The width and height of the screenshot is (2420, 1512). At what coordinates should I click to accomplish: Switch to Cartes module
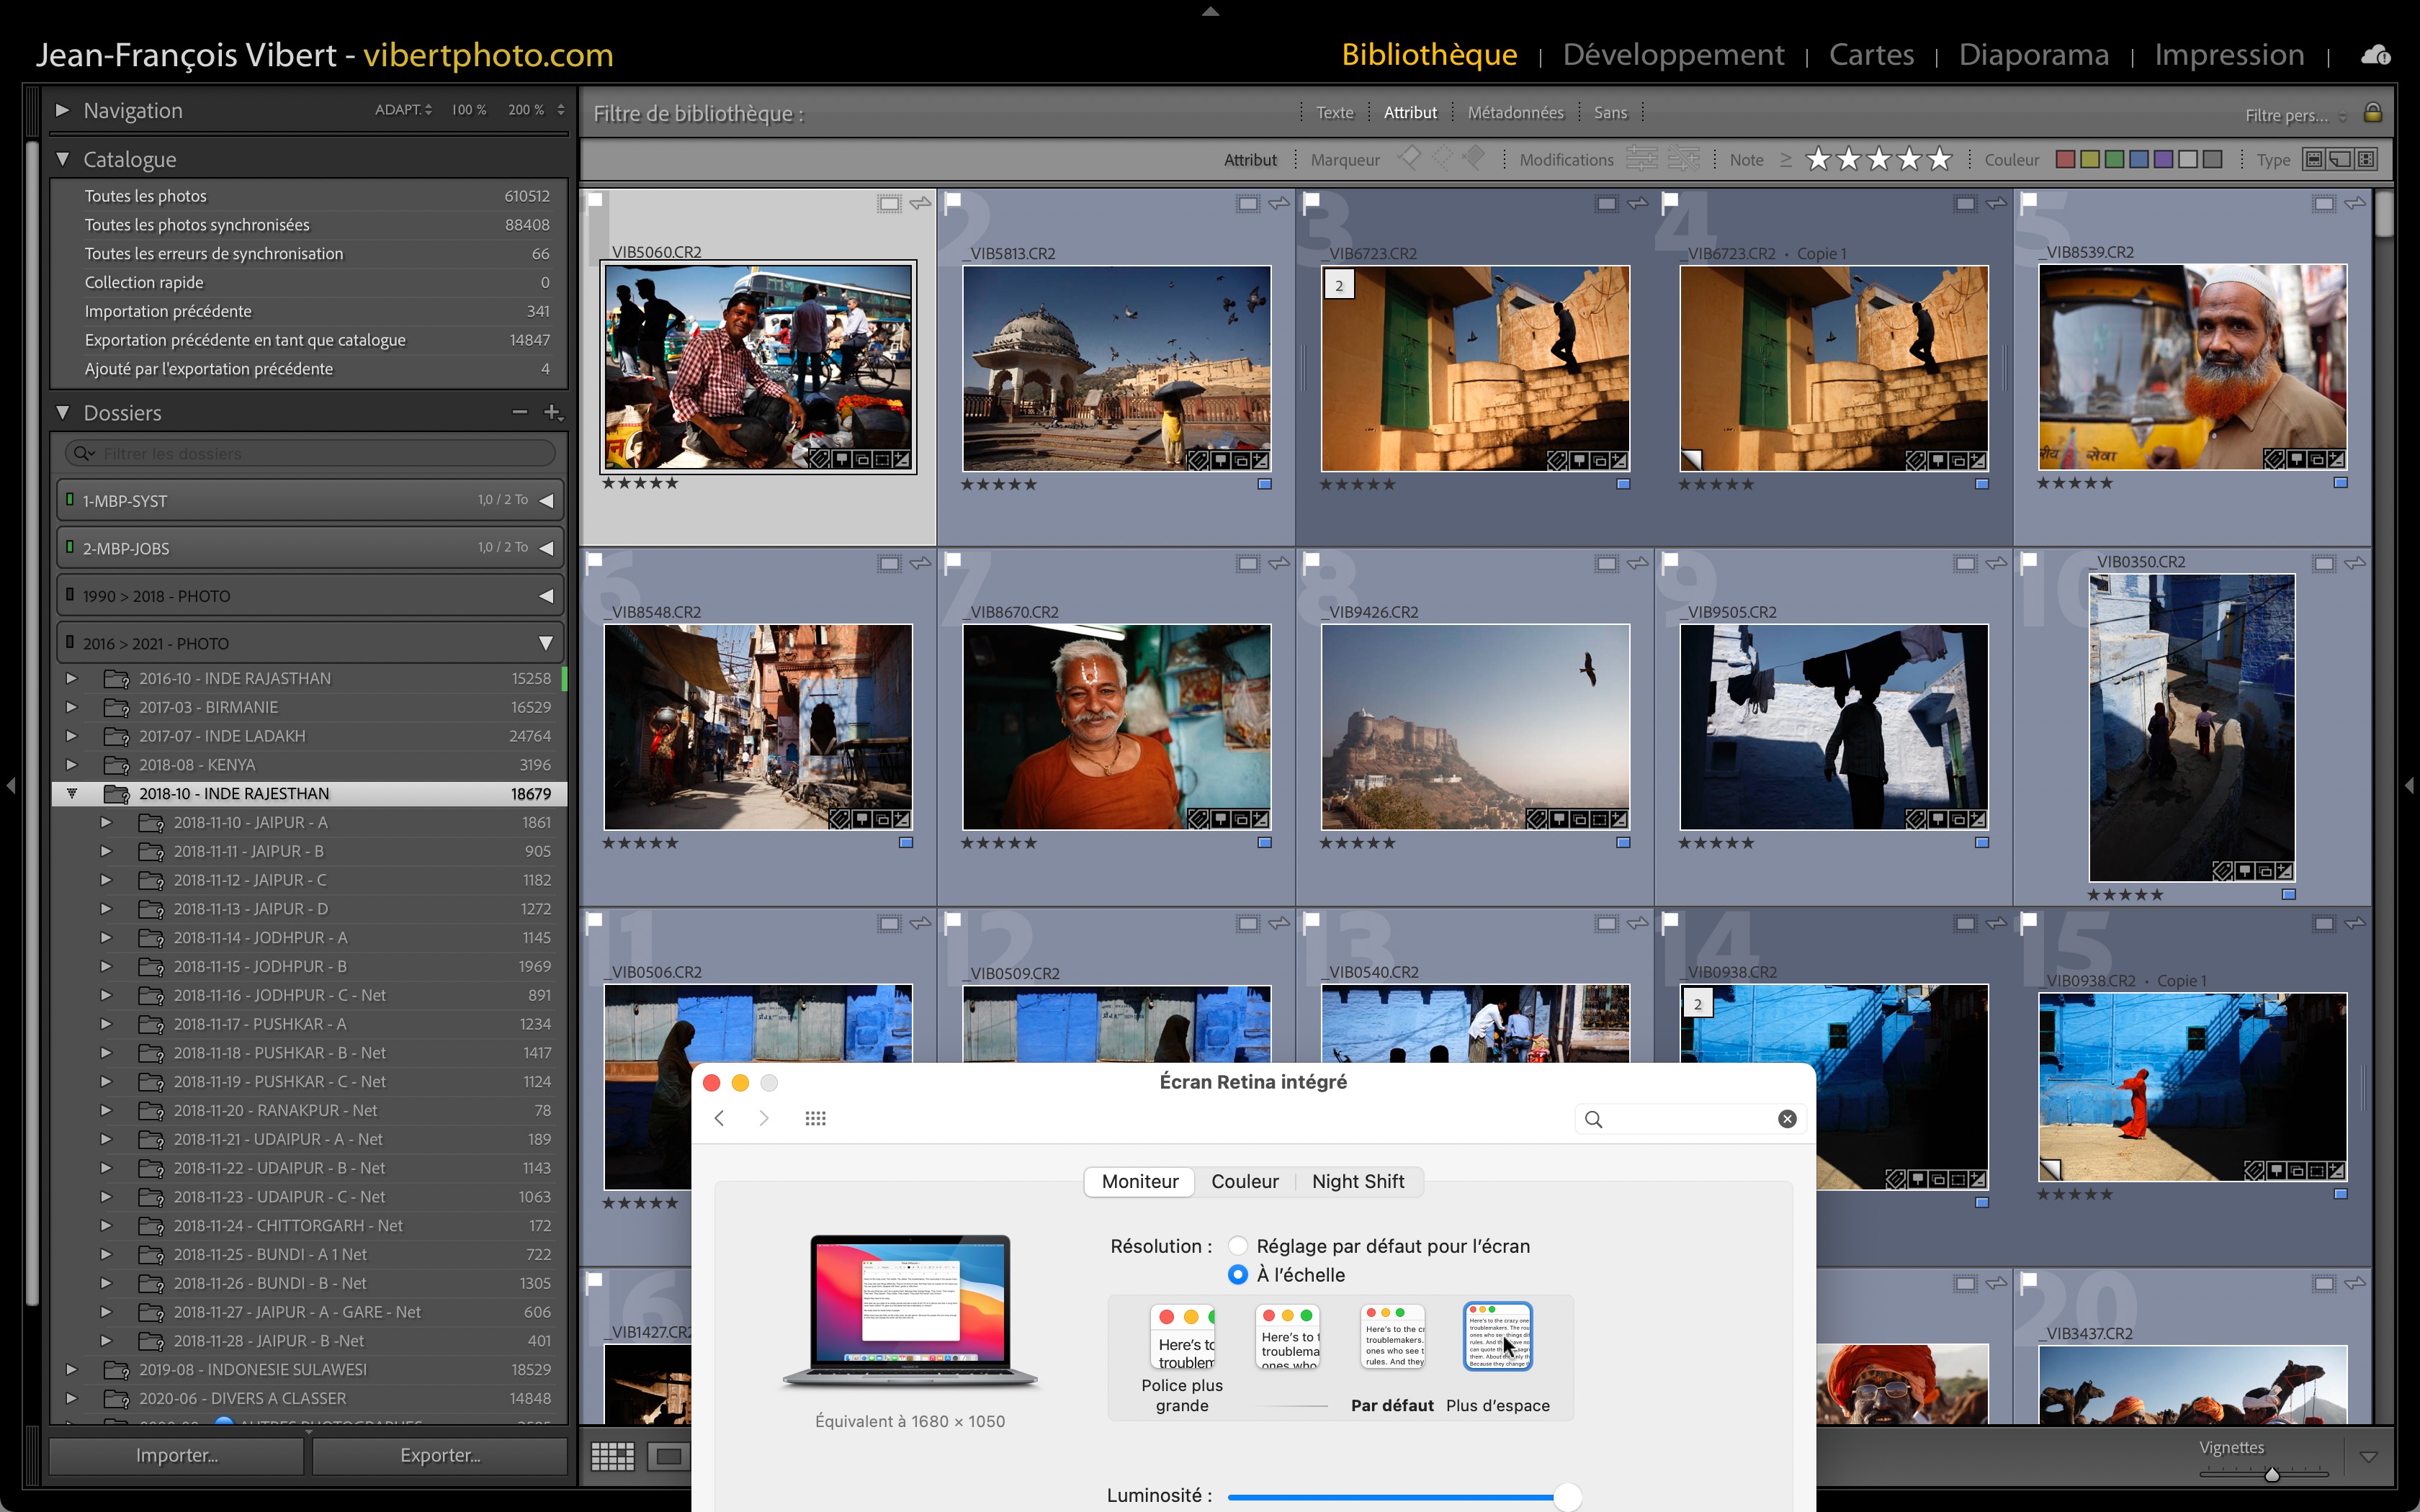pos(1871,55)
